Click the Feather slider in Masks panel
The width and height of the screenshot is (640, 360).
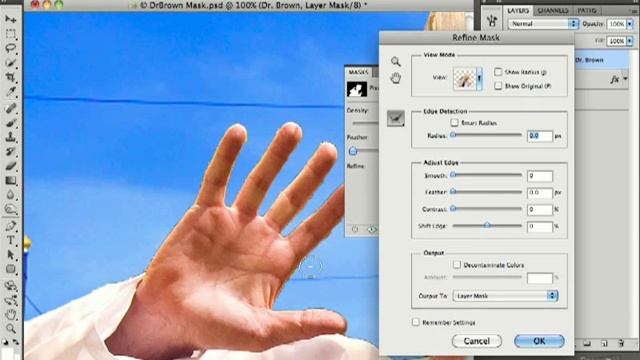(x=353, y=151)
